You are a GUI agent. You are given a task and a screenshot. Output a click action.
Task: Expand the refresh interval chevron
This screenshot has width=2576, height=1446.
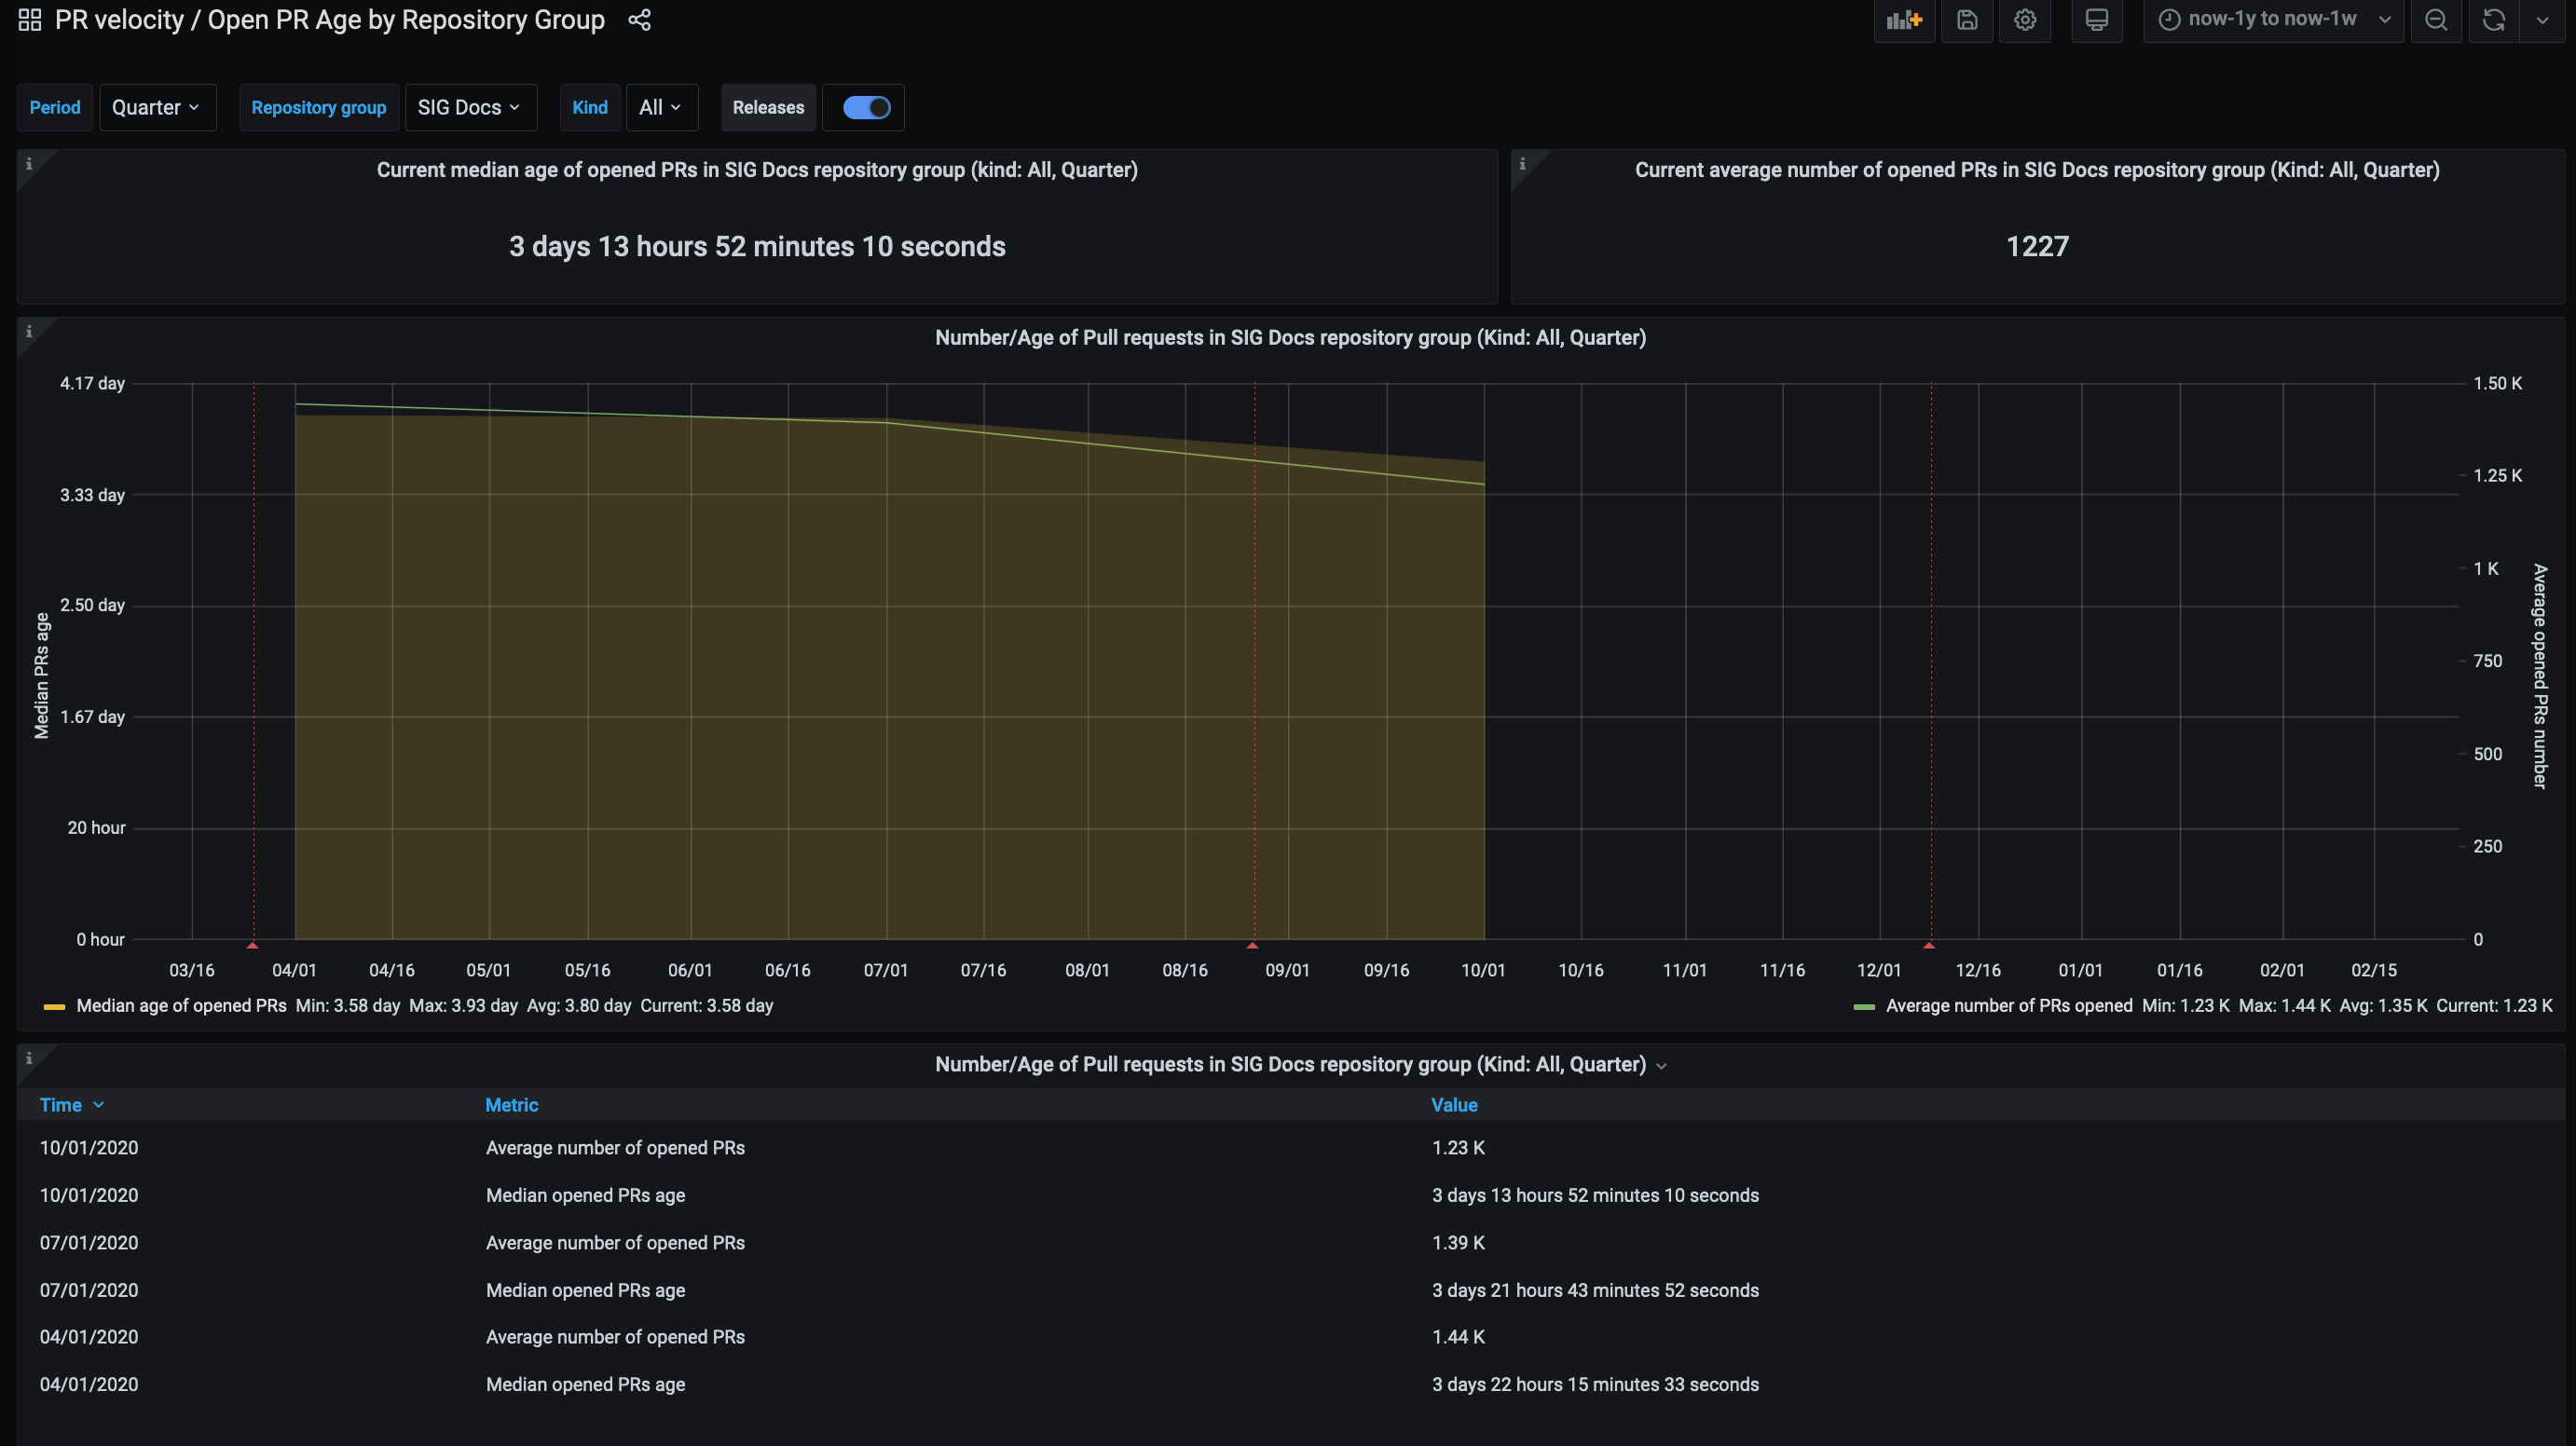point(2542,20)
